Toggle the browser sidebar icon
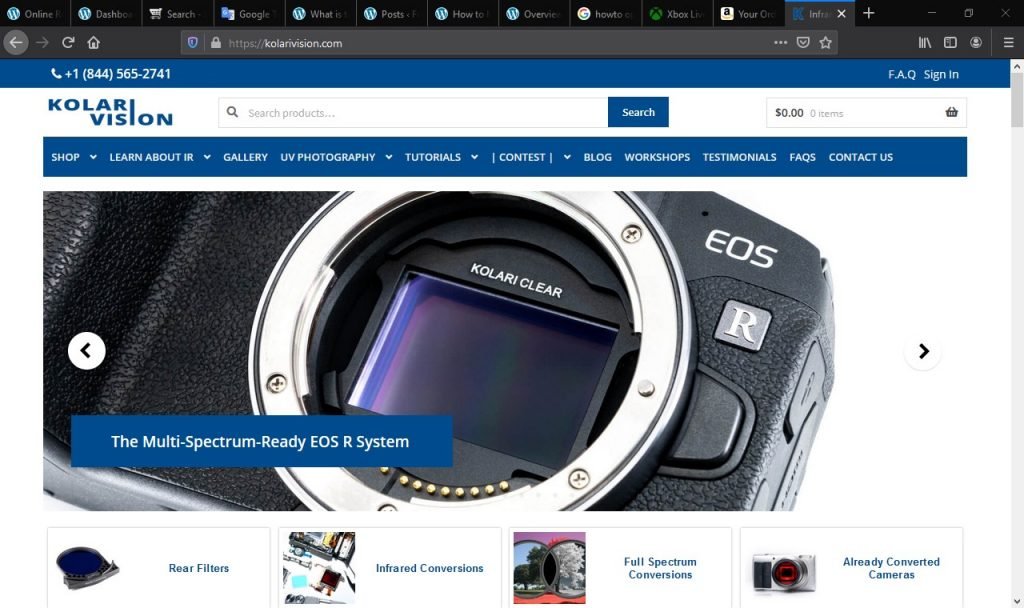Viewport: 1024px width, 608px height. point(950,42)
